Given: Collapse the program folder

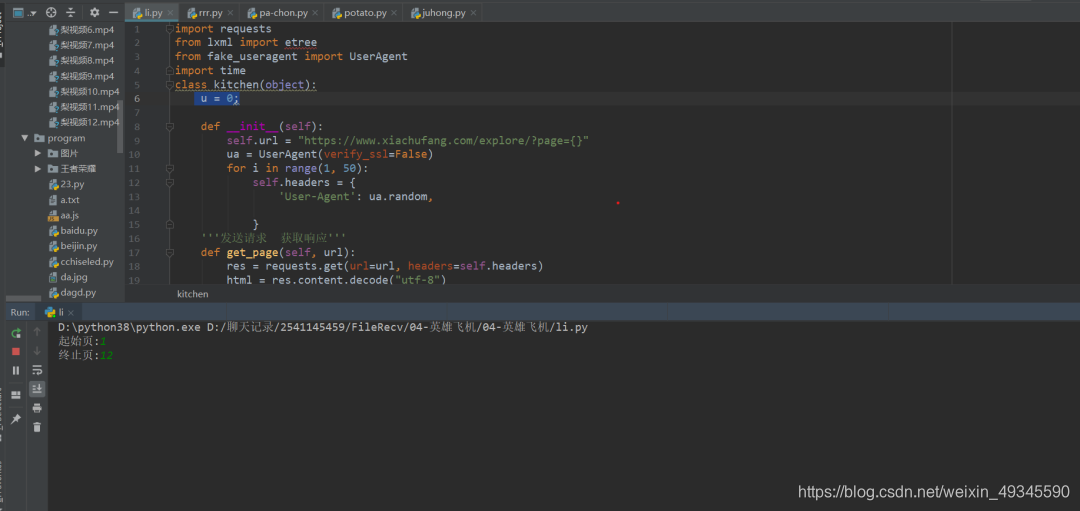Looking at the screenshot, I should [x=25, y=138].
